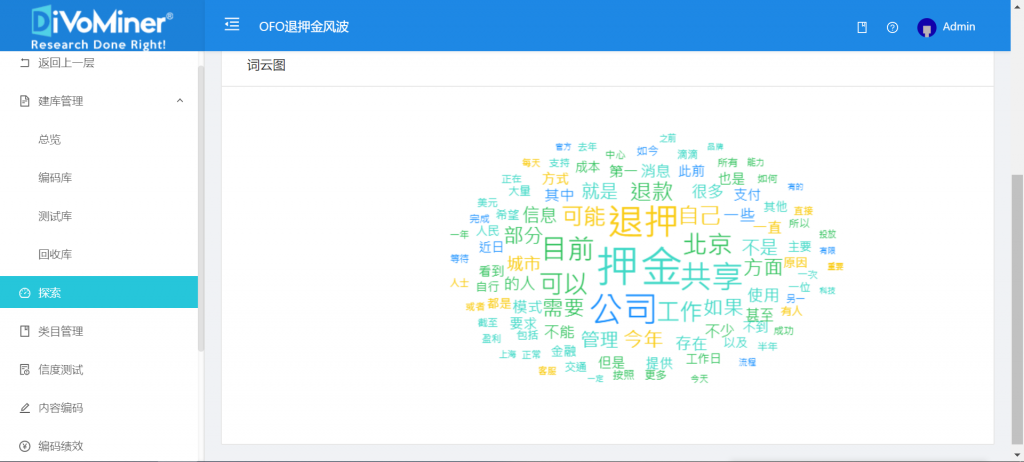1024x462 pixels.
Task: Open the document icon in header
Action: (x=862, y=27)
